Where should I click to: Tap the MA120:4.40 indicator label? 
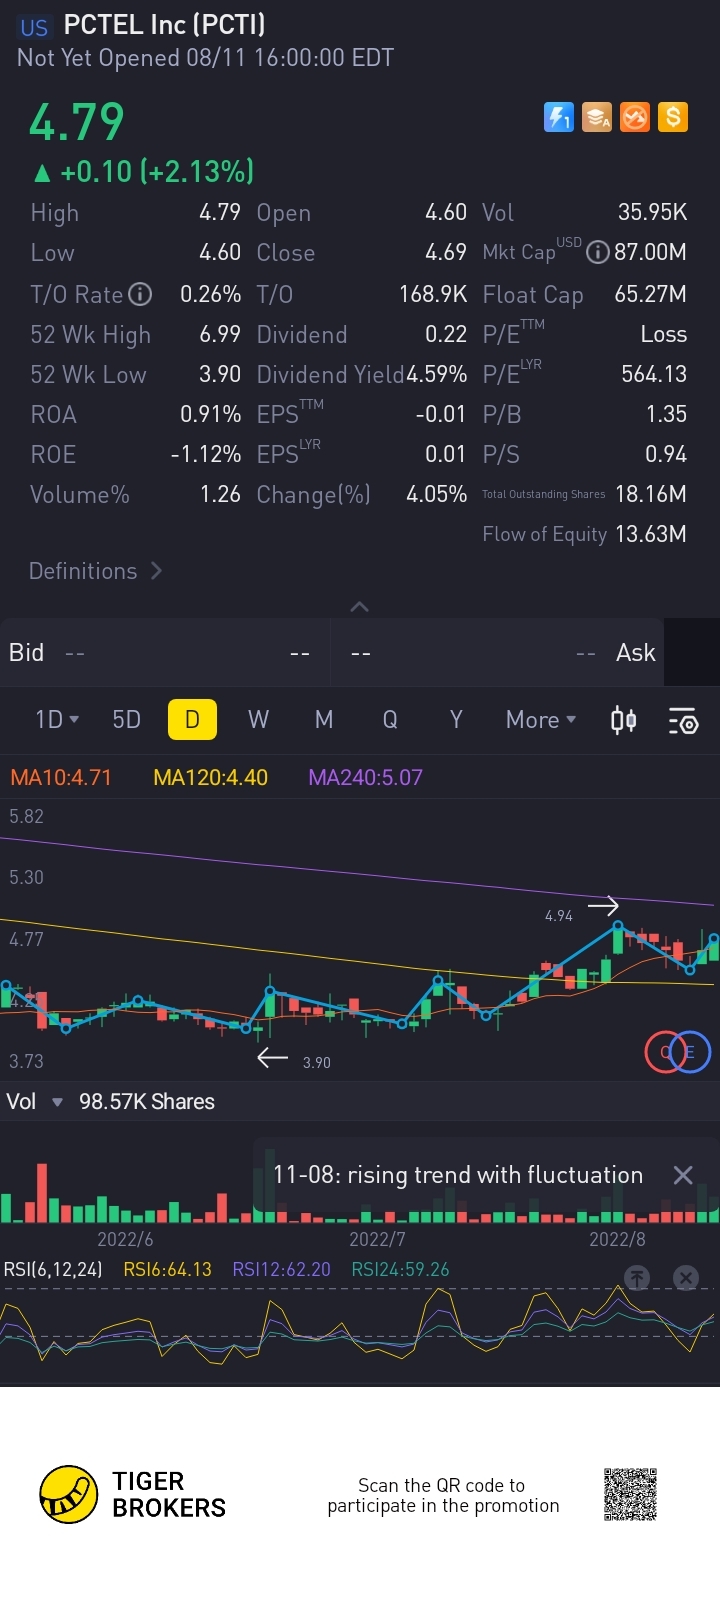(210, 778)
